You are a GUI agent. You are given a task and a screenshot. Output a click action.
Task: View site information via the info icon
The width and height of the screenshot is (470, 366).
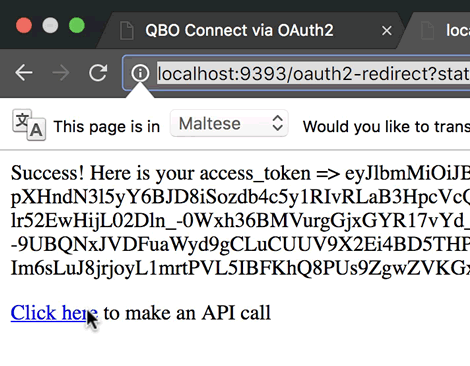tap(140, 73)
